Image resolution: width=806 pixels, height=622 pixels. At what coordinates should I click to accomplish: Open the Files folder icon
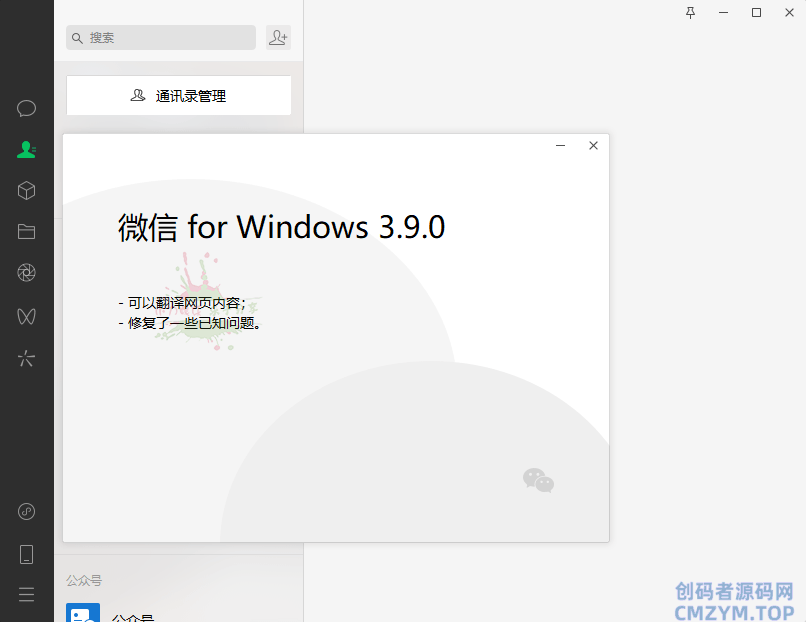tap(26, 232)
